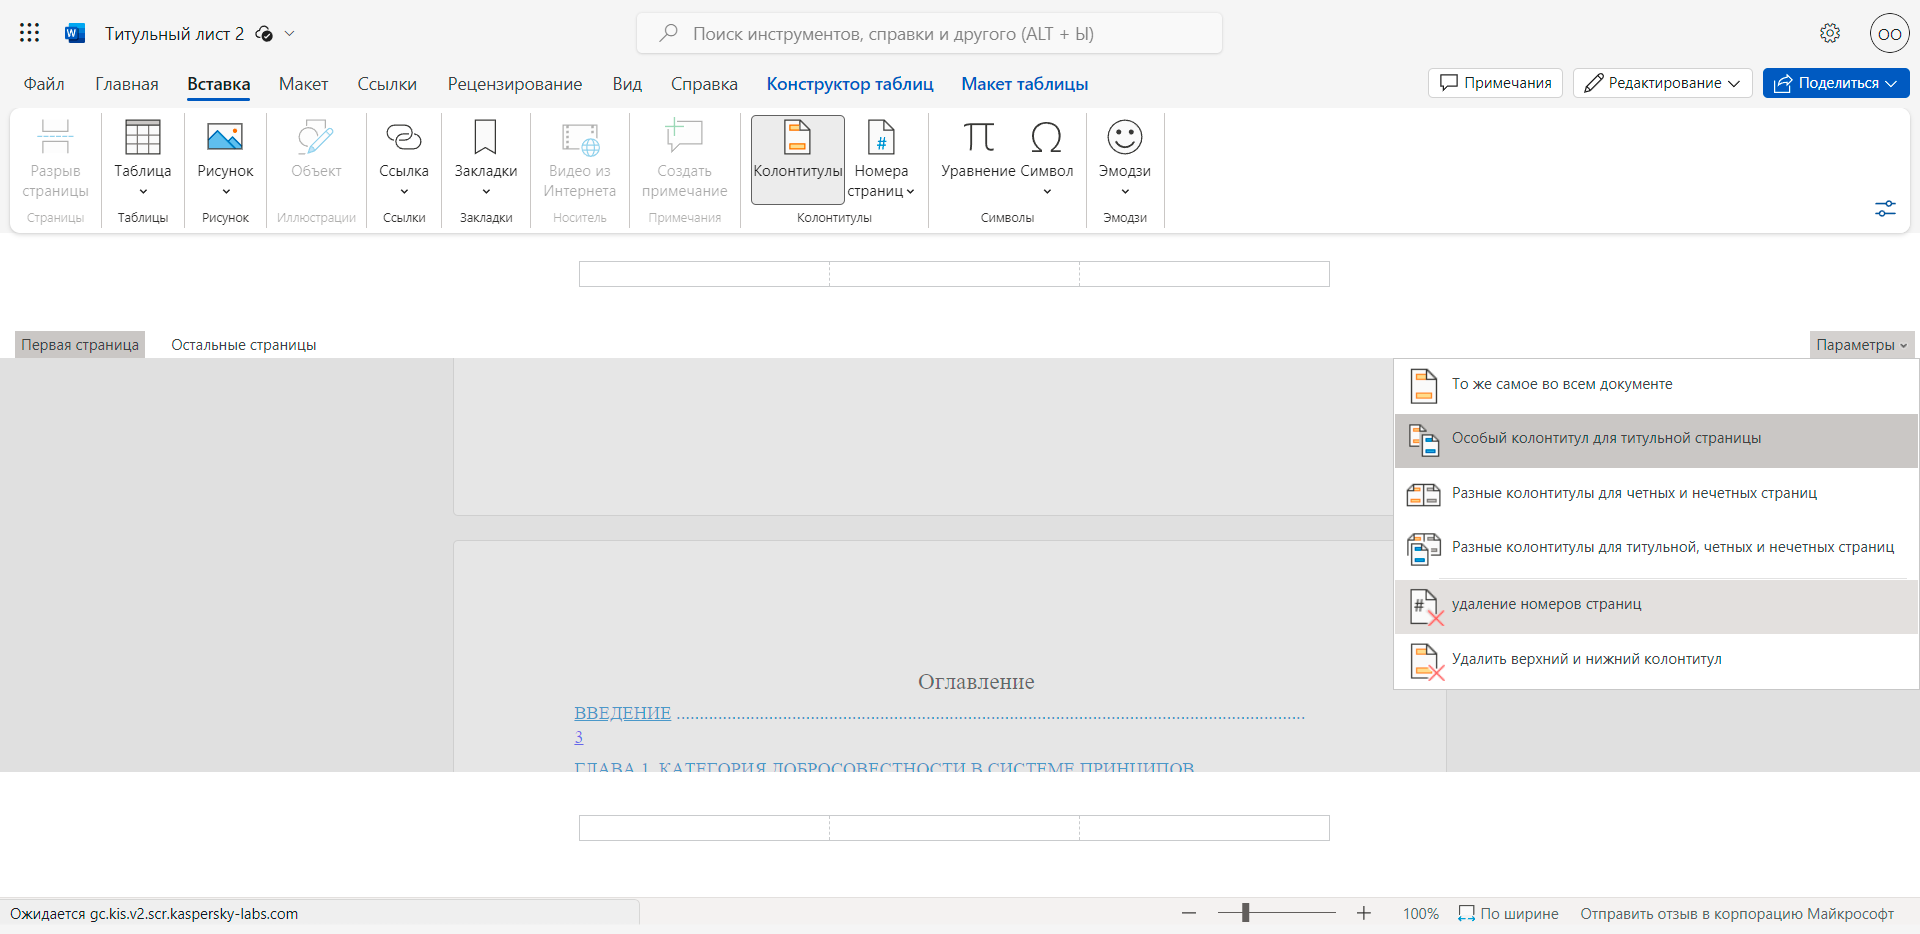
Task: Open the Закладки bookmark tool
Action: coord(486,159)
